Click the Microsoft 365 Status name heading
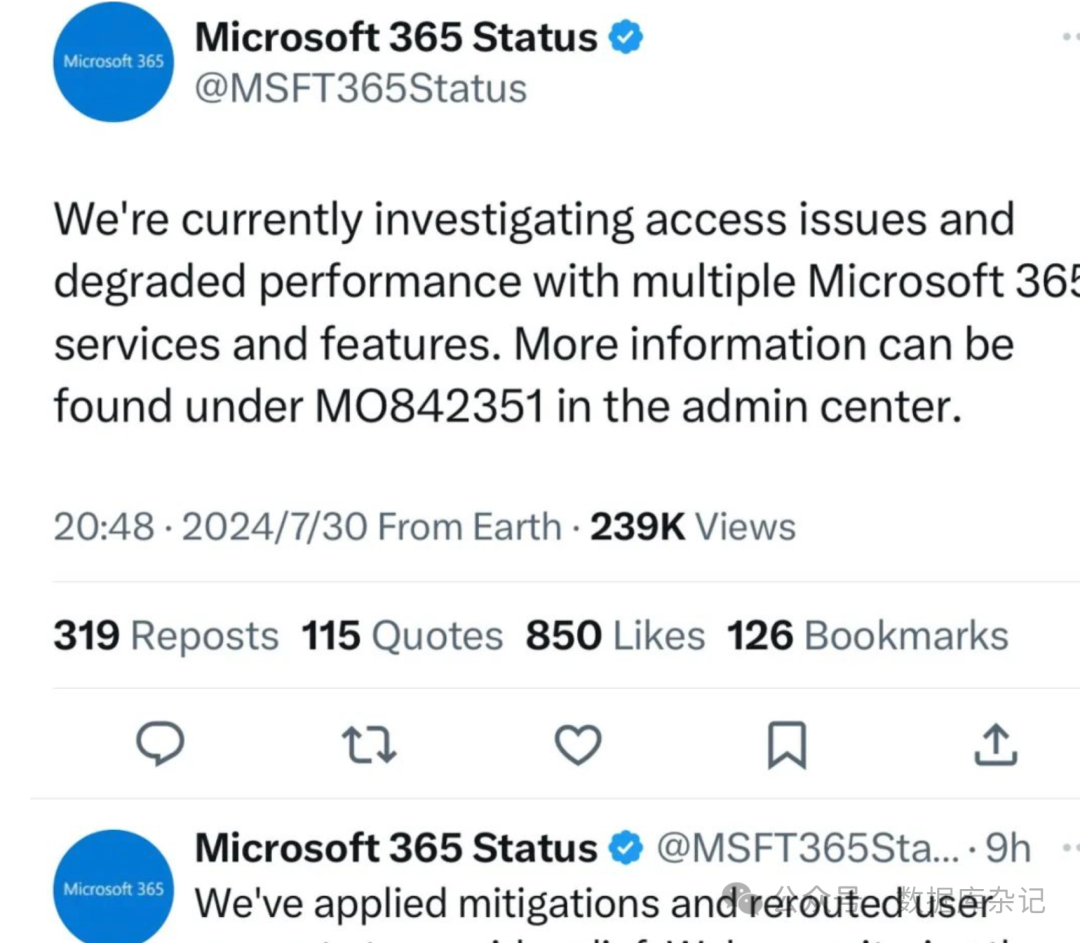 point(396,38)
